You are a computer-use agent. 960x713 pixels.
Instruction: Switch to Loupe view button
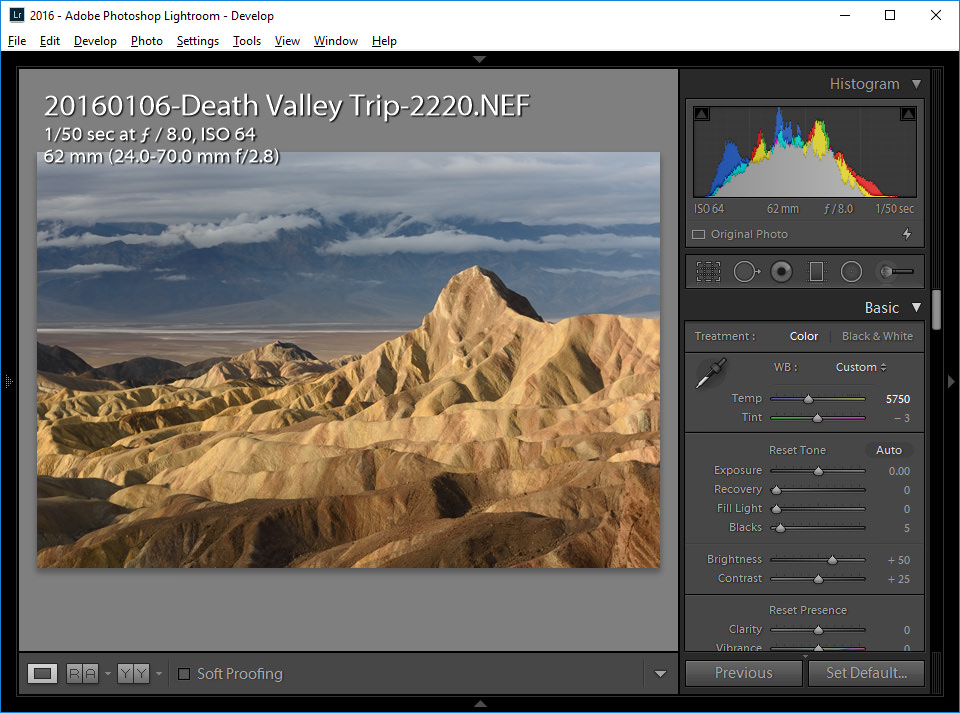pos(42,674)
